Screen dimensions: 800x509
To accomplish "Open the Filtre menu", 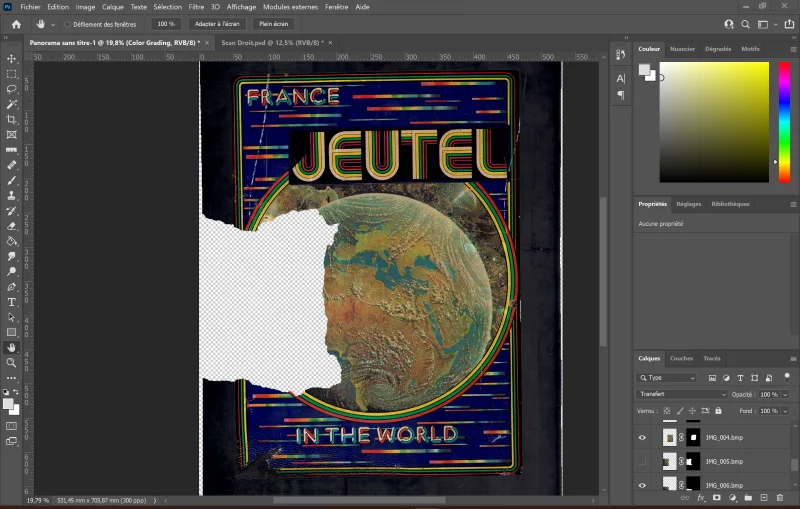I will pyautogui.click(x=198, y=6).
